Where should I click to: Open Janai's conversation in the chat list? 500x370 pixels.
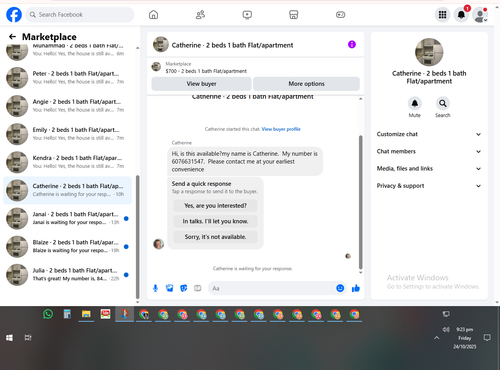67,218
